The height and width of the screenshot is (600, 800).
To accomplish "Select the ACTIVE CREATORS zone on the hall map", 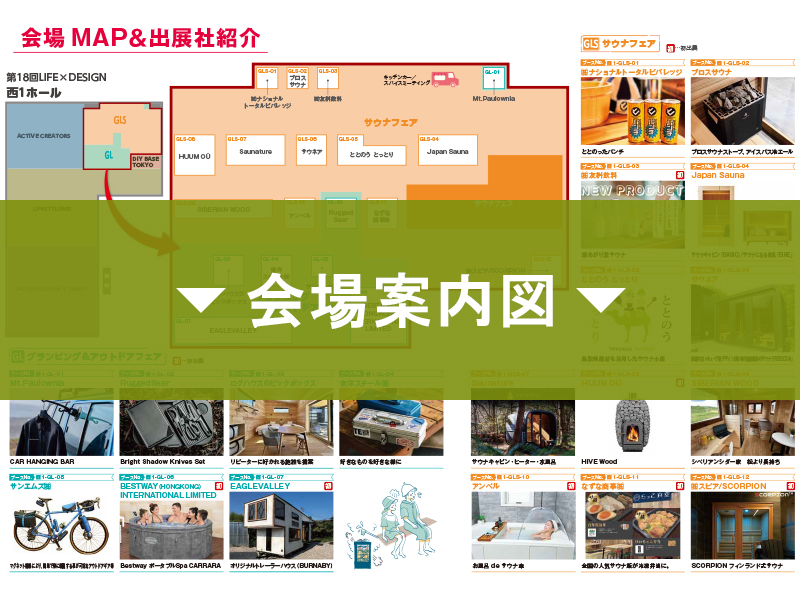I will [44, 136].
